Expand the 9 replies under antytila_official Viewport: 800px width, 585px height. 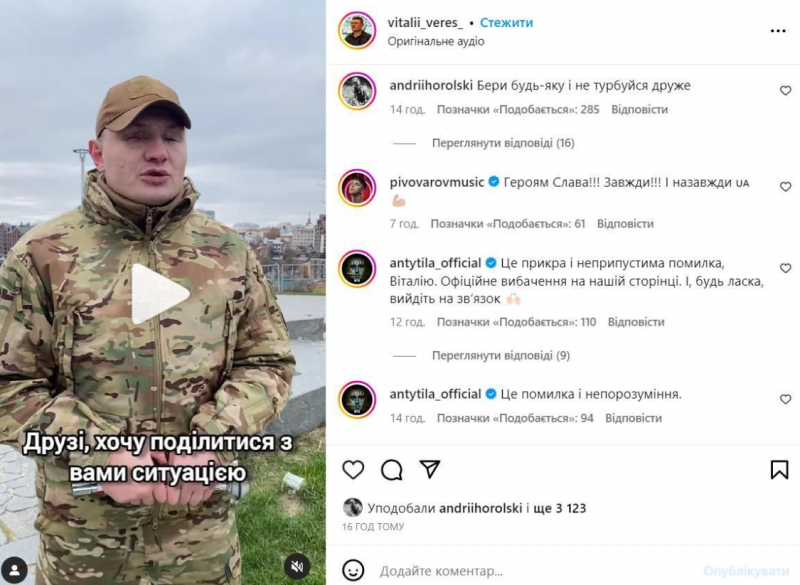point(501,355)
